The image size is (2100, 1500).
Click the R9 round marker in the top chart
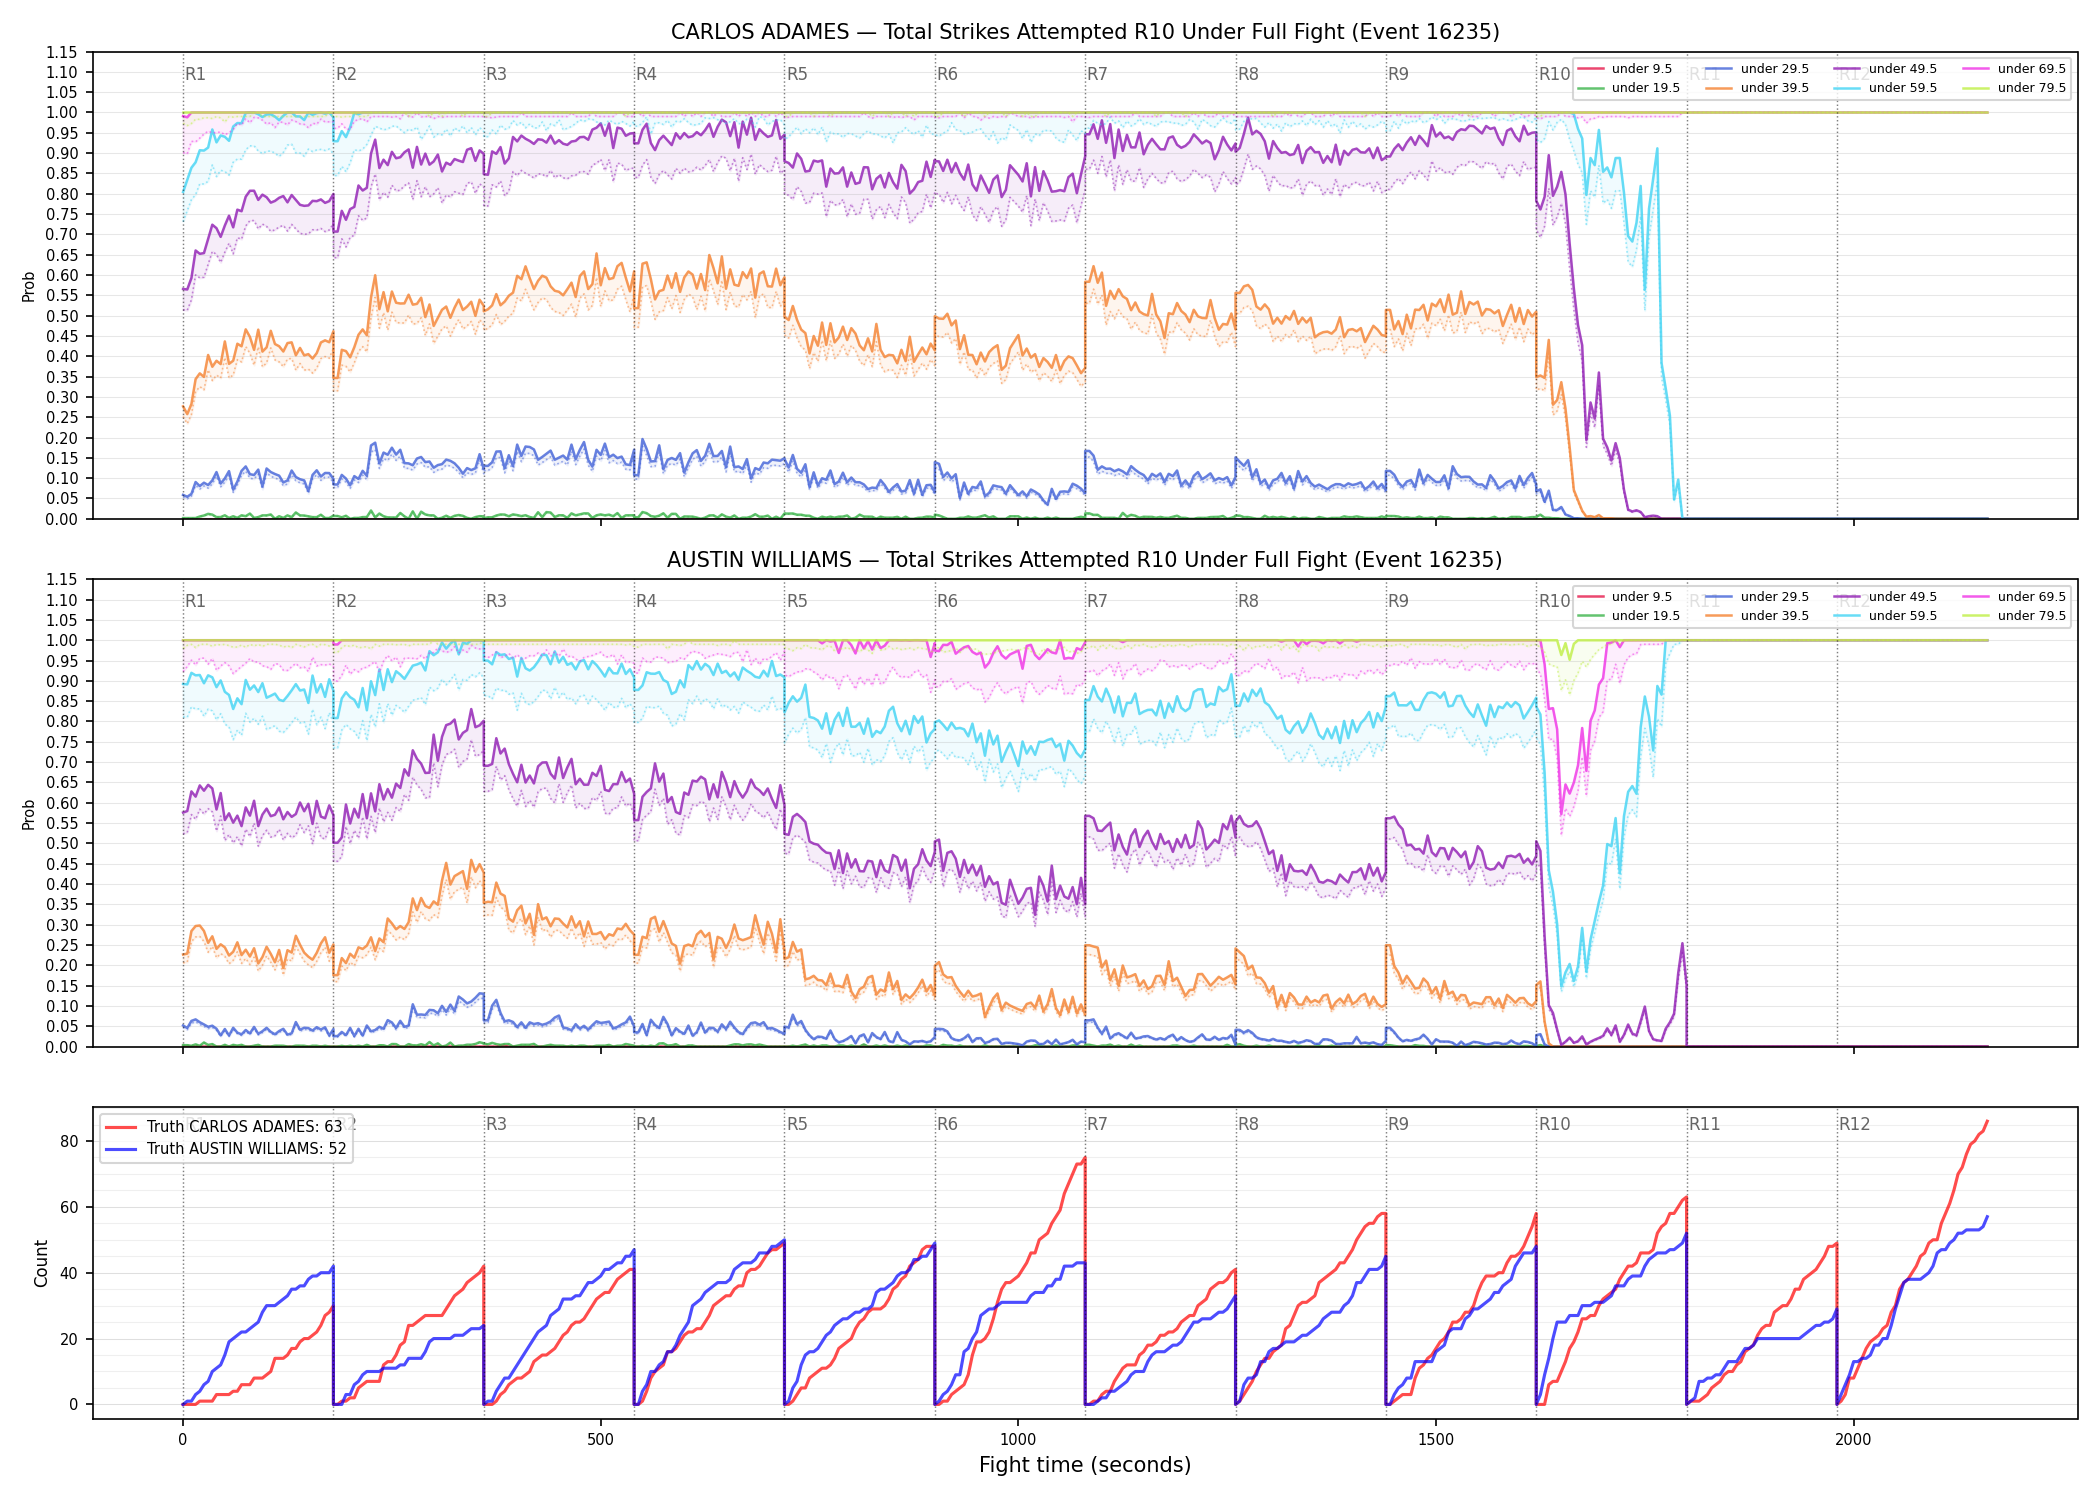coord(1398,74)
